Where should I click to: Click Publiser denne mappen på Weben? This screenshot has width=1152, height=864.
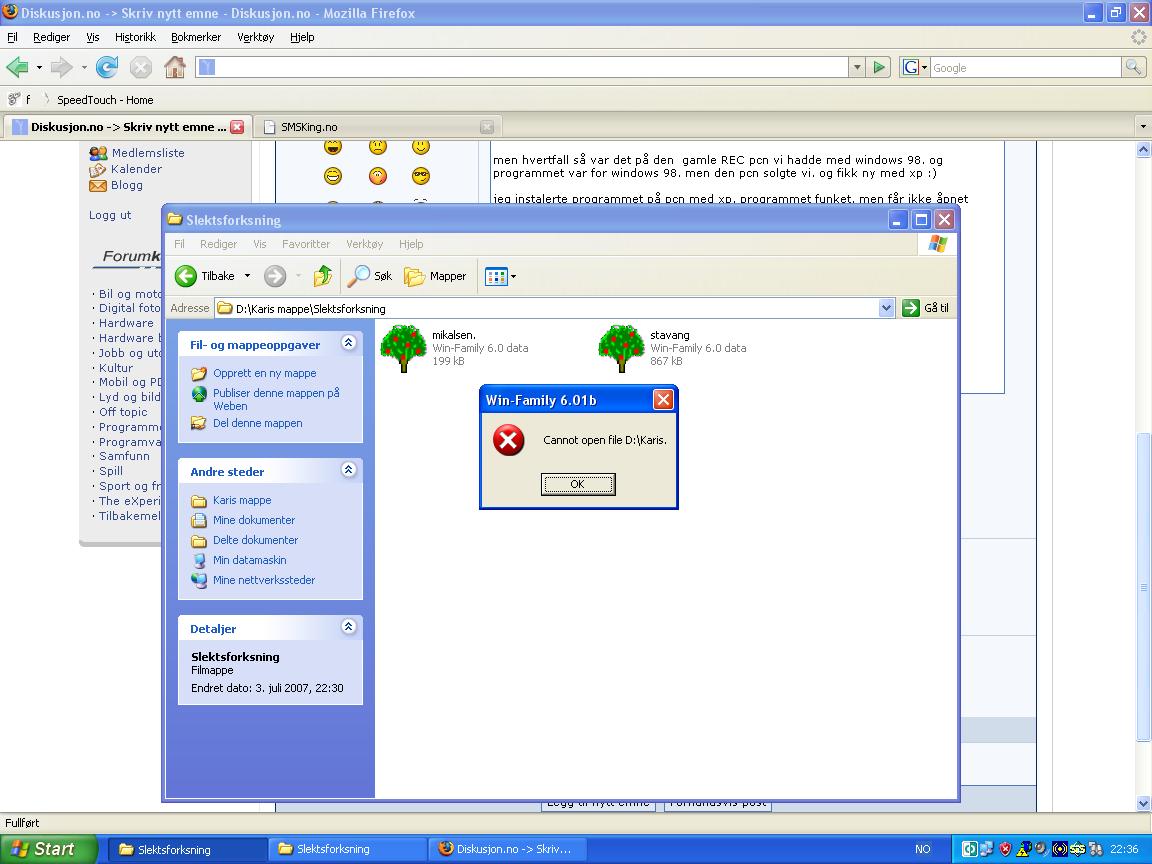[x=276, y=399]
